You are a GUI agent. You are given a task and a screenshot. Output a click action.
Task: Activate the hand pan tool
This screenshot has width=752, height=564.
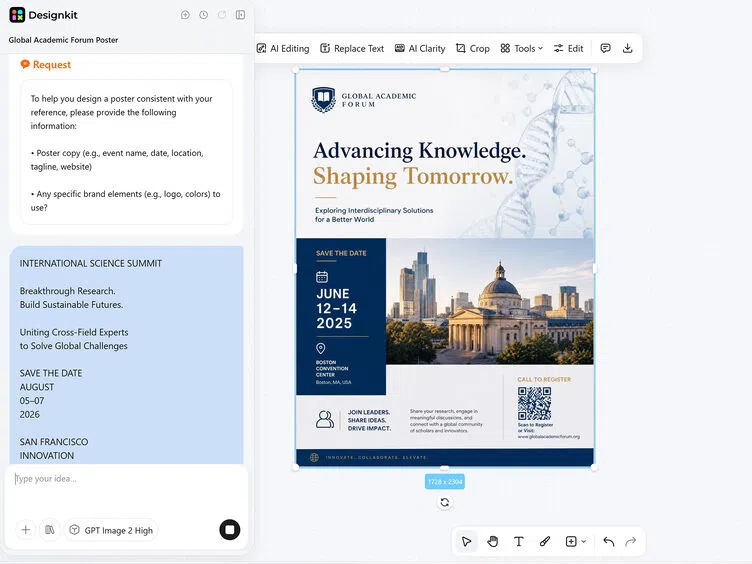coord(493,541)
